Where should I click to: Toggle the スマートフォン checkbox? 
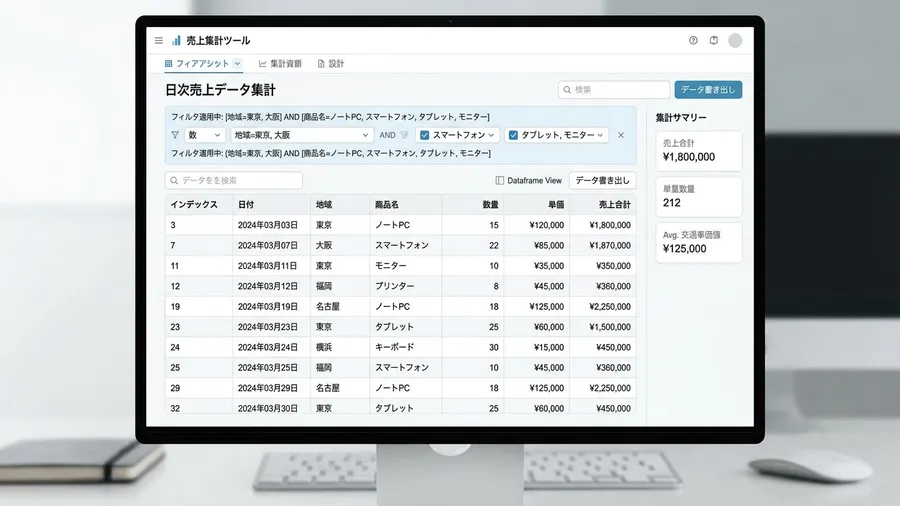(424, 135)
